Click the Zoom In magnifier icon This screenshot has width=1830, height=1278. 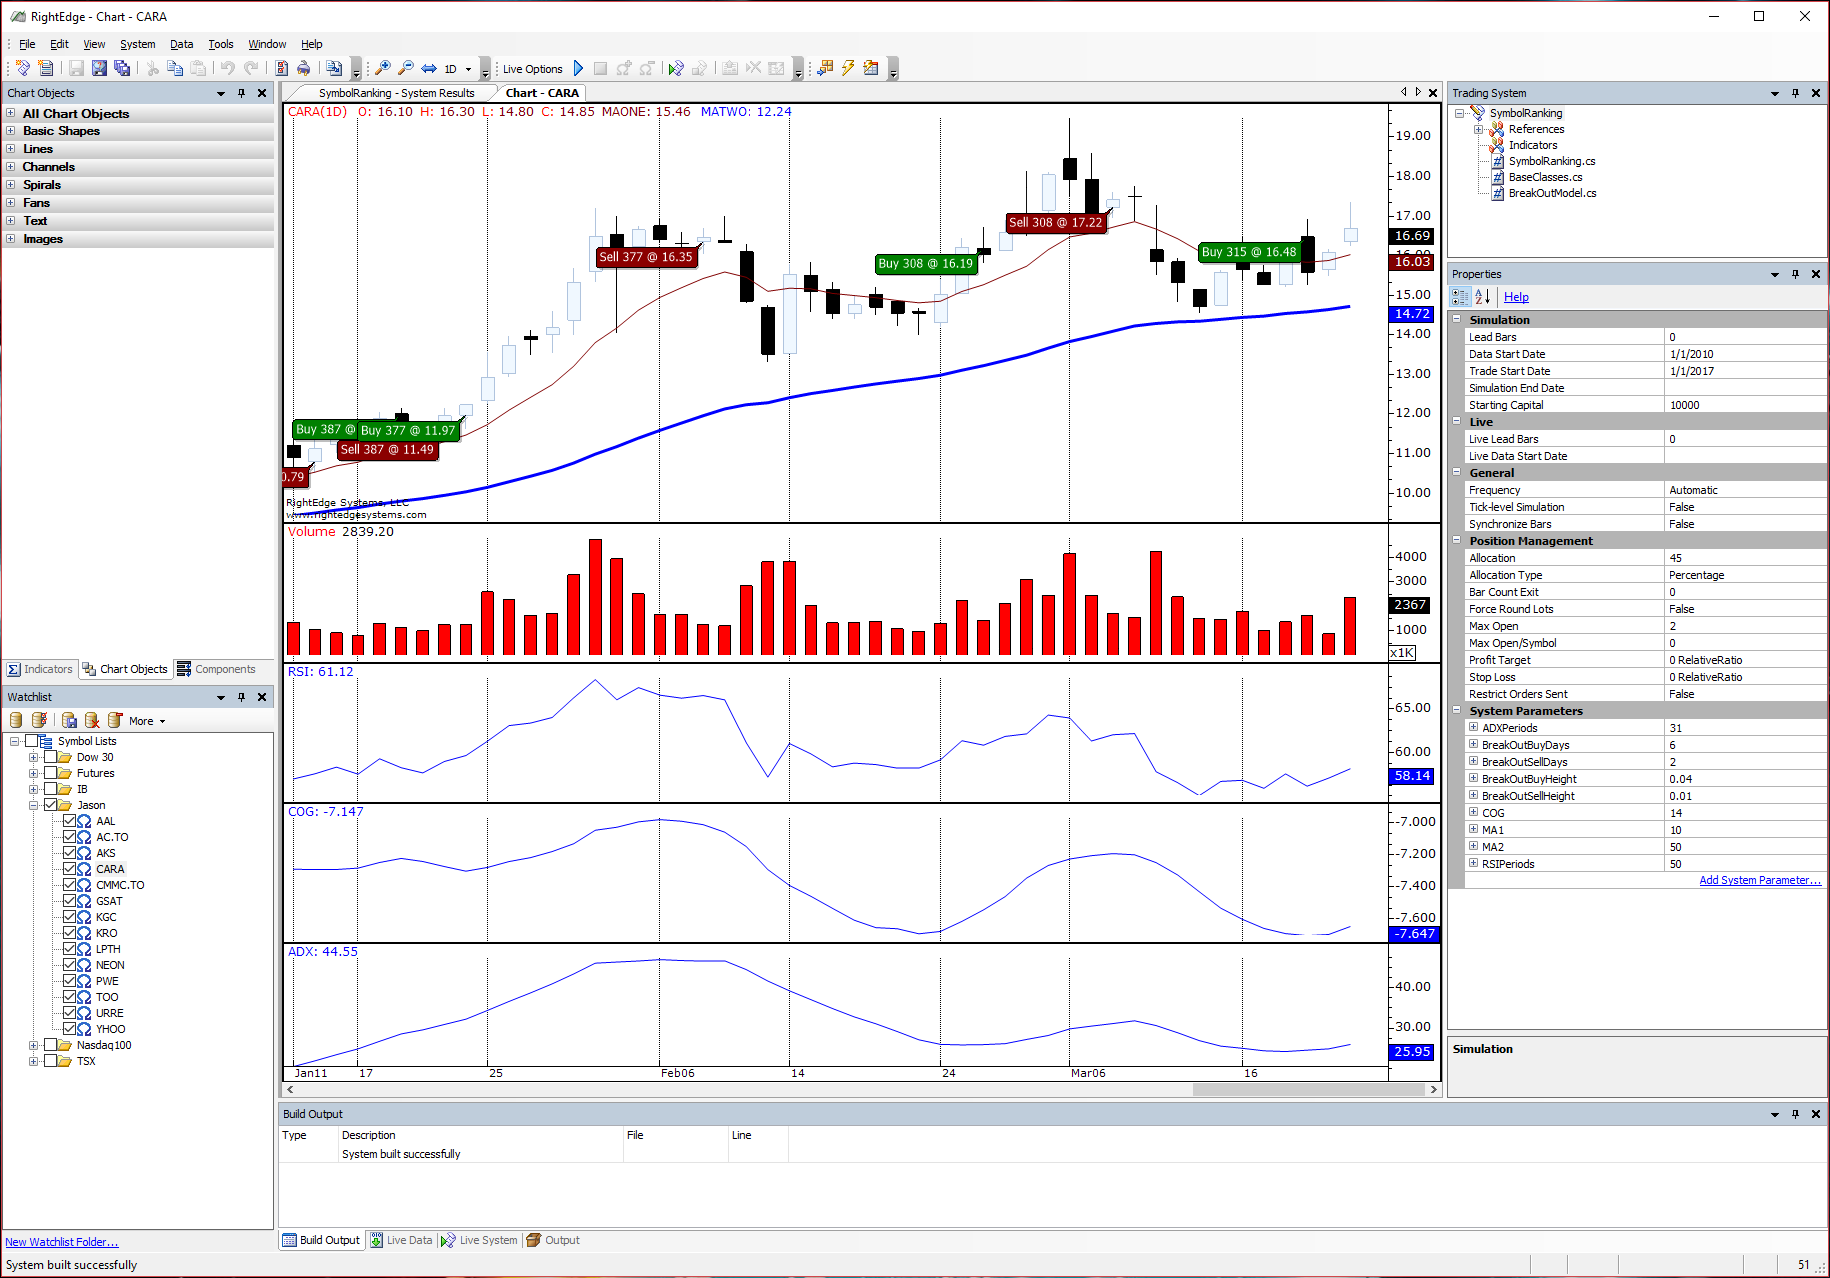pos(382,68)
